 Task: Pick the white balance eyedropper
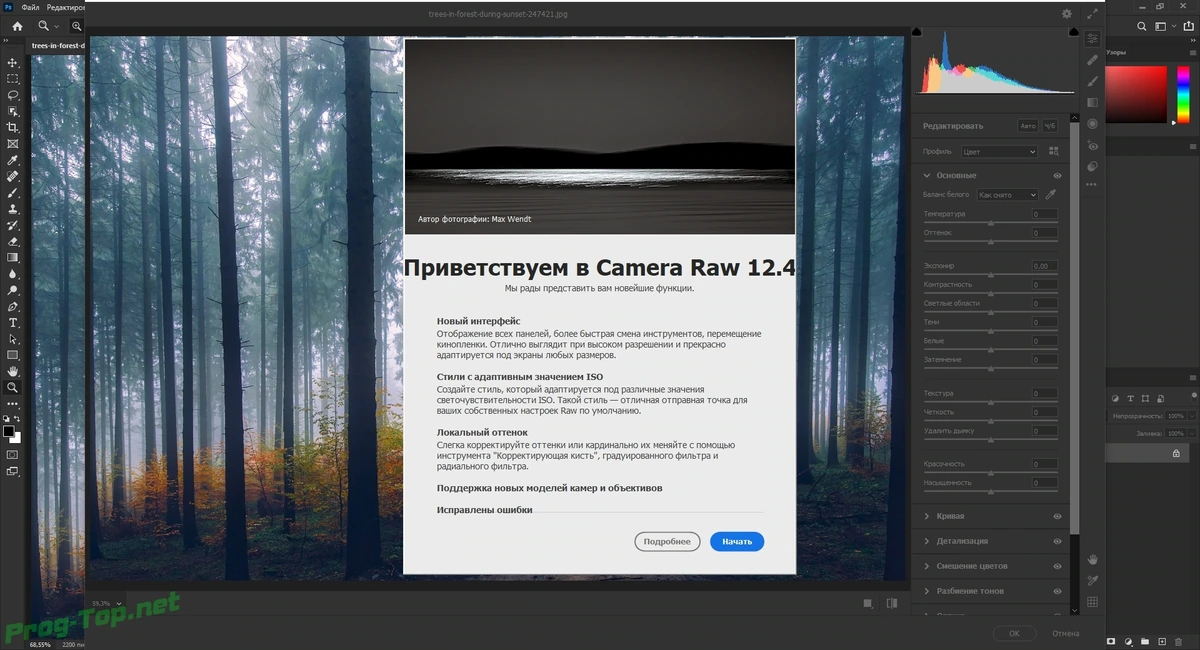(1051, 194)
